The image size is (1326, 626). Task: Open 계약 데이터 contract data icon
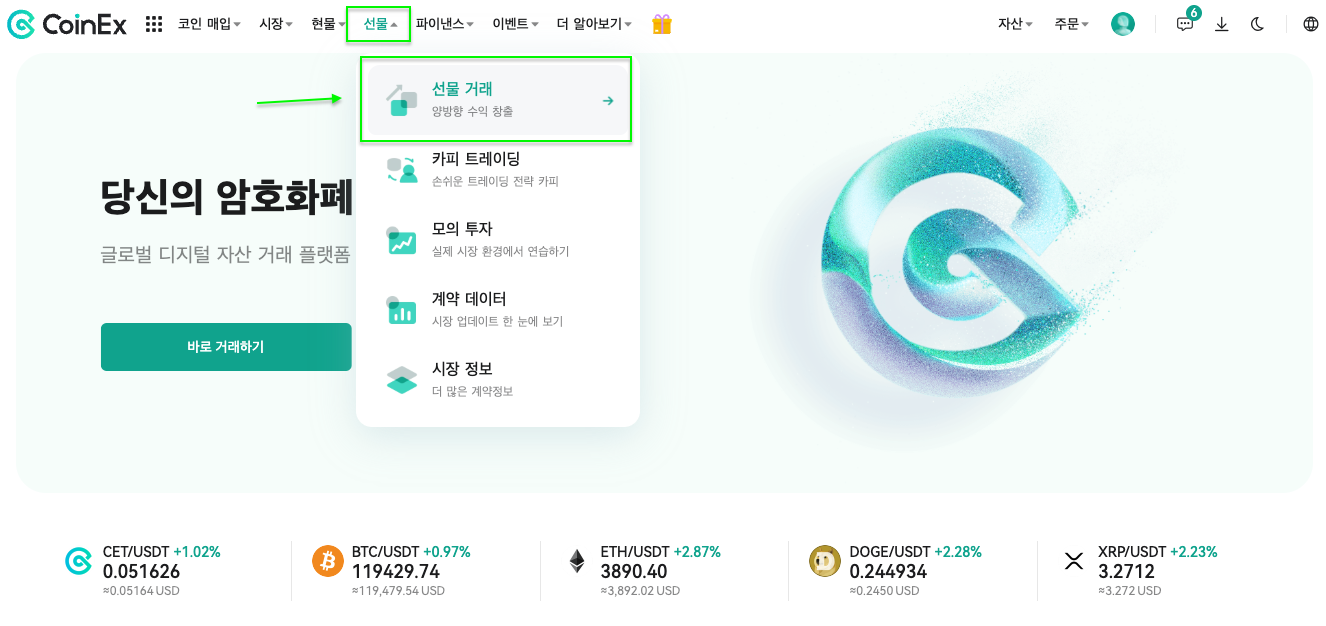[x=401, y=308]
